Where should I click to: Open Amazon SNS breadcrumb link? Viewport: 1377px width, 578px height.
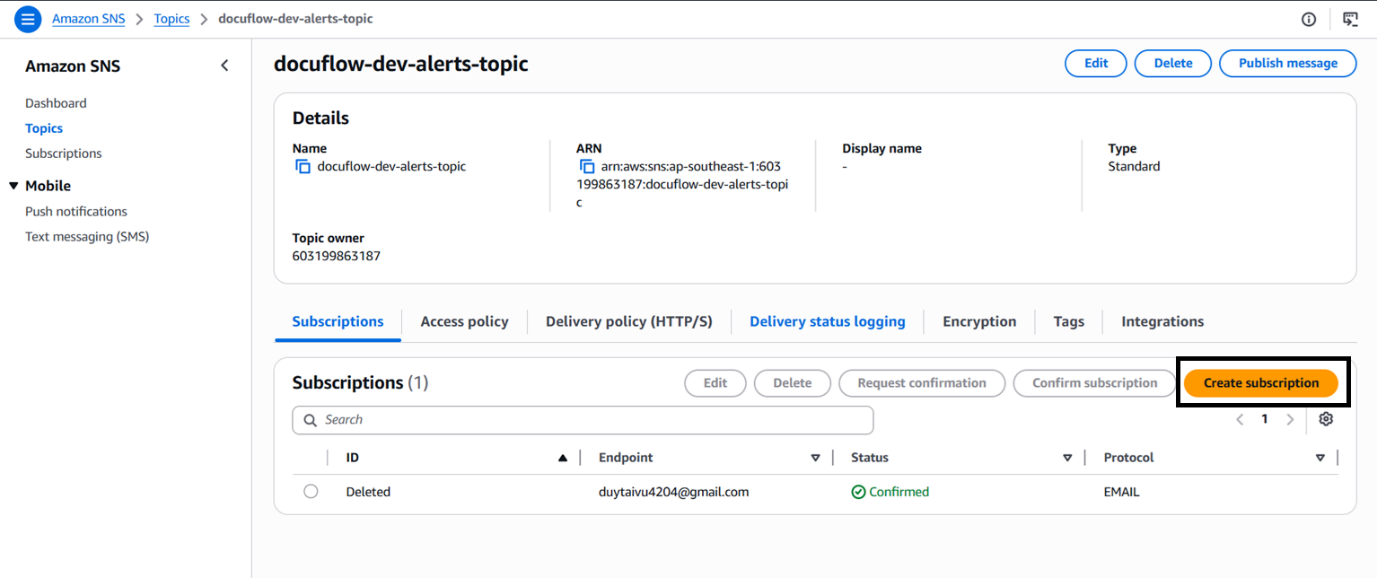click(89, 19)
